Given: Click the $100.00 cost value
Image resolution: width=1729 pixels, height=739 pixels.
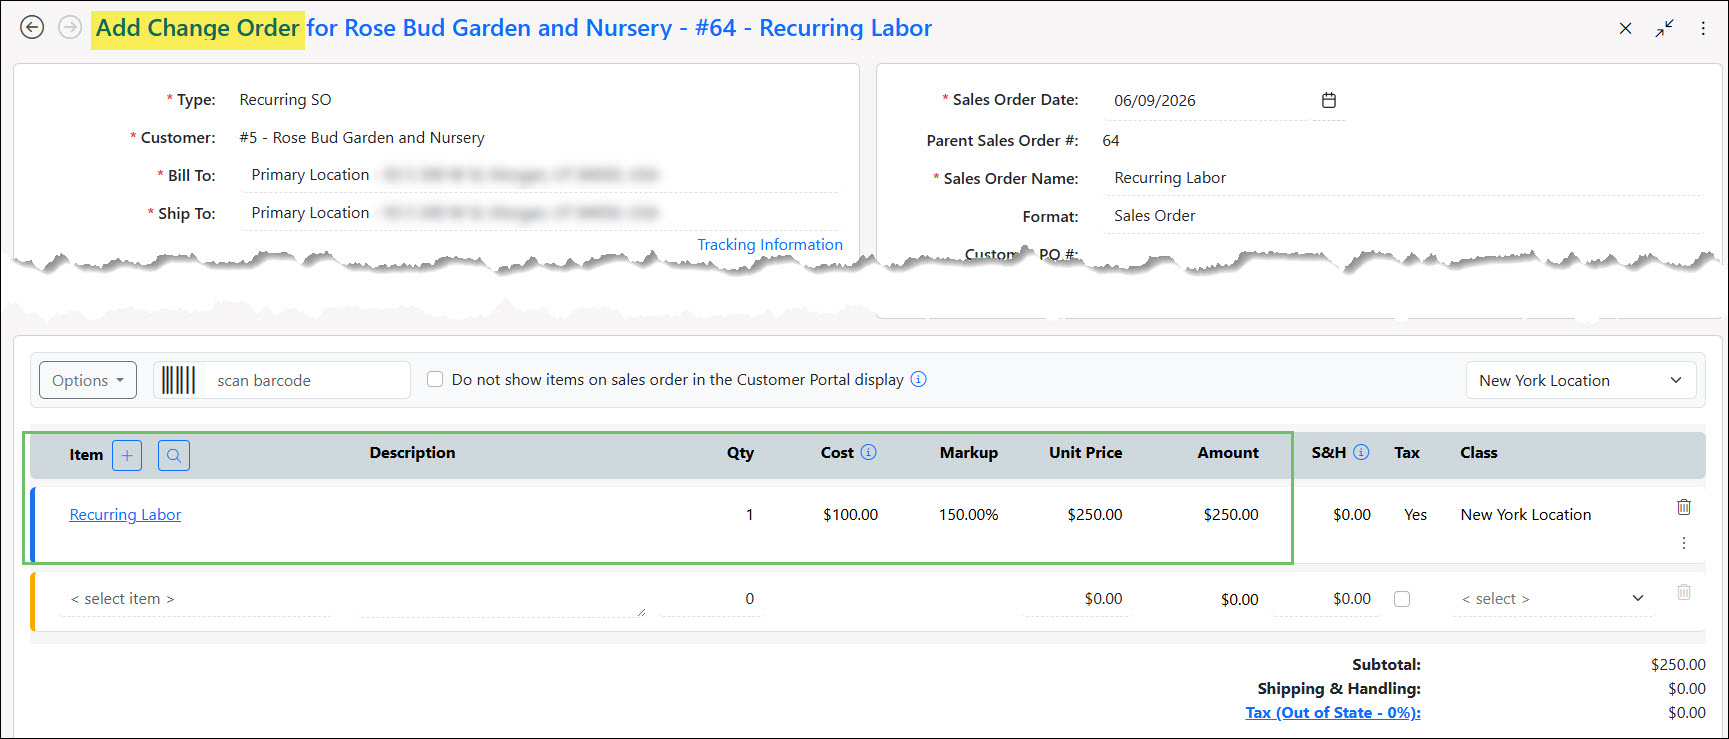Looking at the screenshot, I should pyautogui.click(x=850, y=515).
